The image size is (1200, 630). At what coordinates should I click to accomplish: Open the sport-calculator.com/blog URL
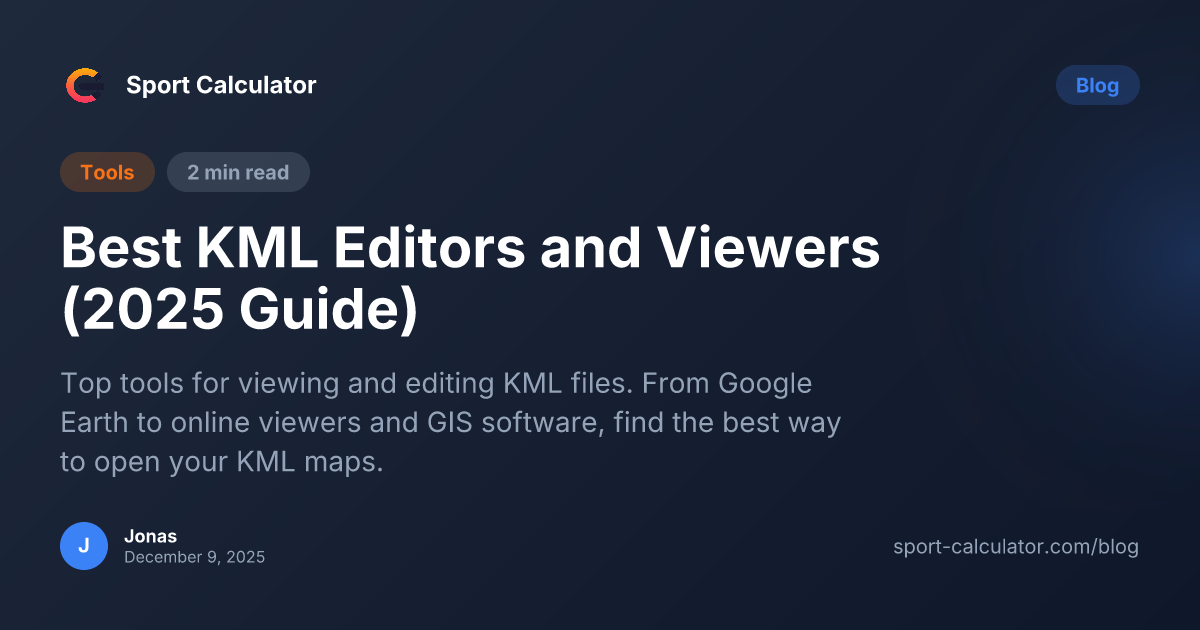pyautogui.click(x=1015, y=547)
